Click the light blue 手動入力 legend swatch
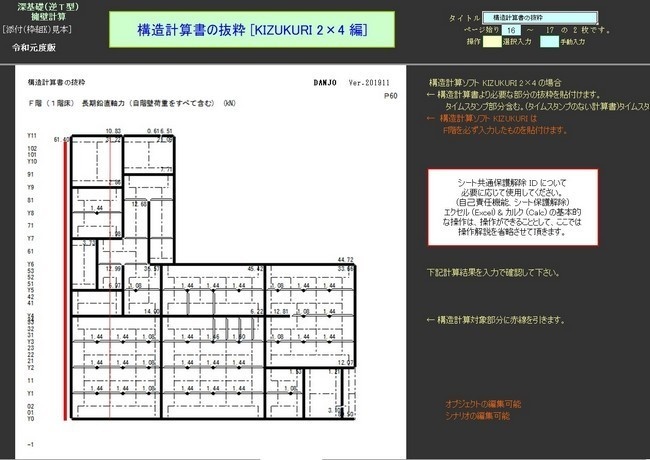 pyautogui.click(x=549, y=42)
